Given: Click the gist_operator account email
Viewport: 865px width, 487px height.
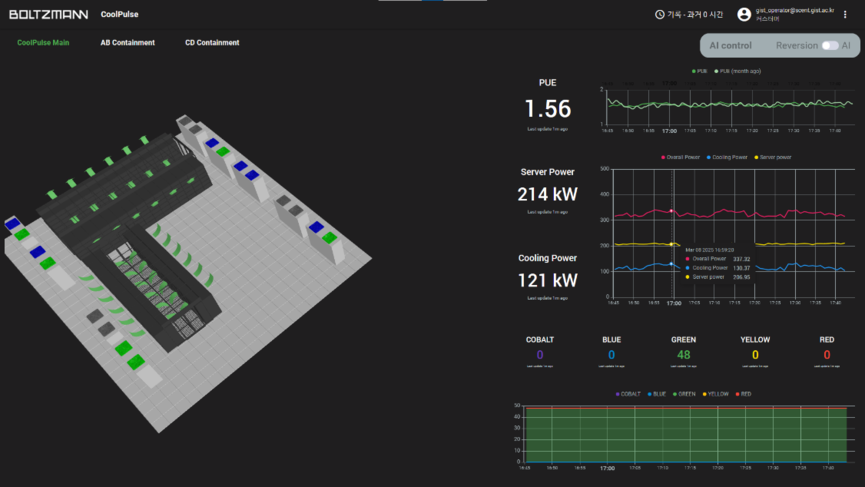Looking at the screenshot, I should (796, 10).
